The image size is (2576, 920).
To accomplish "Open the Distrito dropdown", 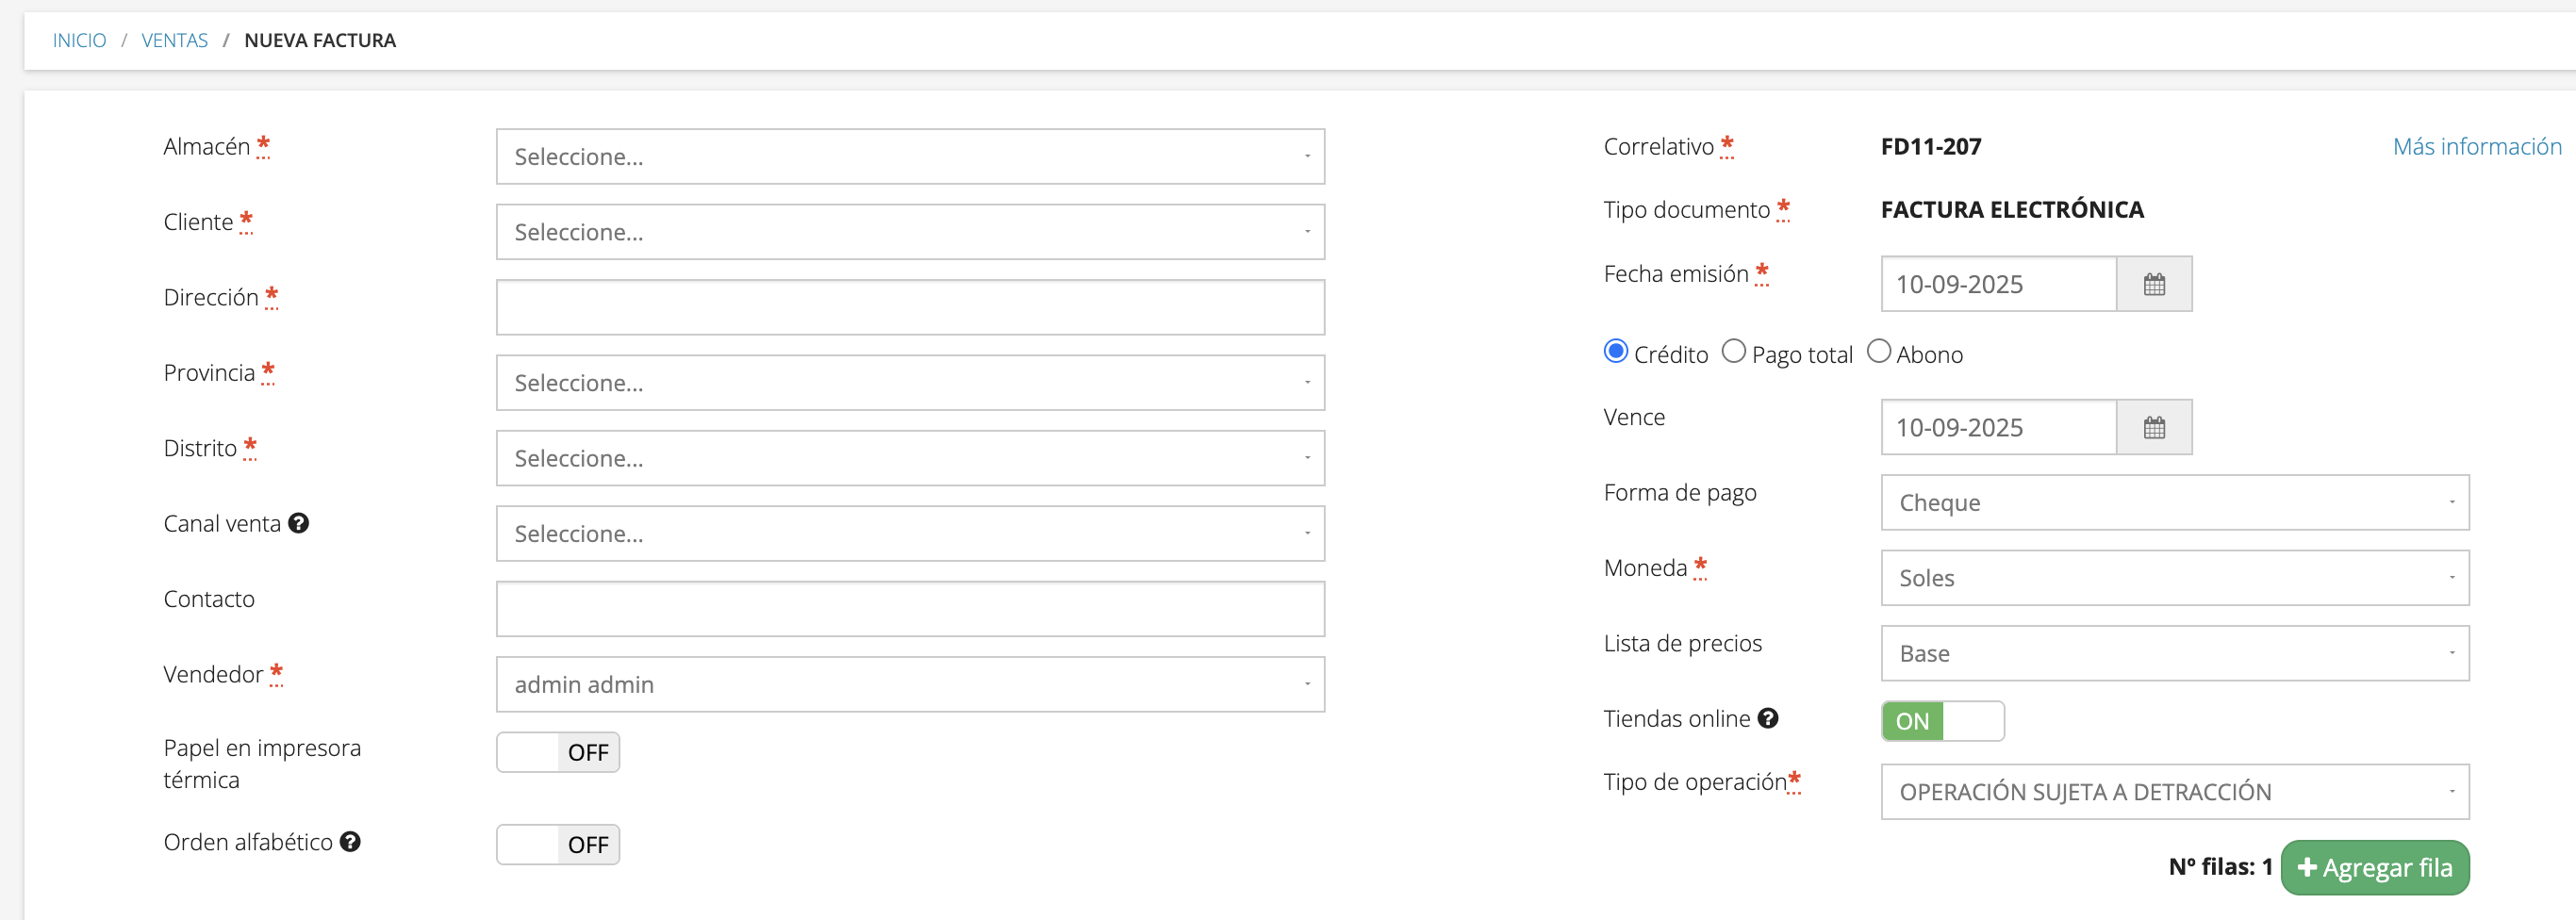I will 910,458.
